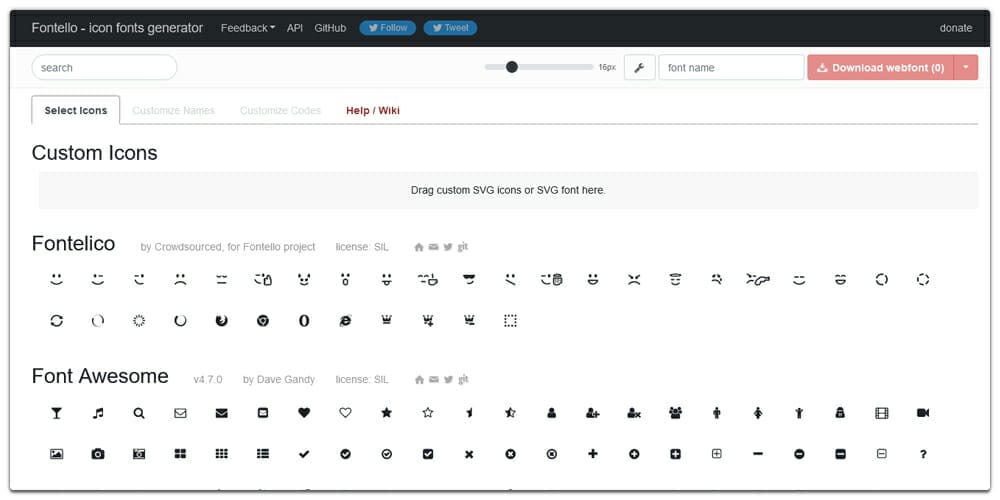Viewport: 1000px width, 500px height.
Task: Select the martini glass icon in Font Awesome
Action: pos(57,413)
